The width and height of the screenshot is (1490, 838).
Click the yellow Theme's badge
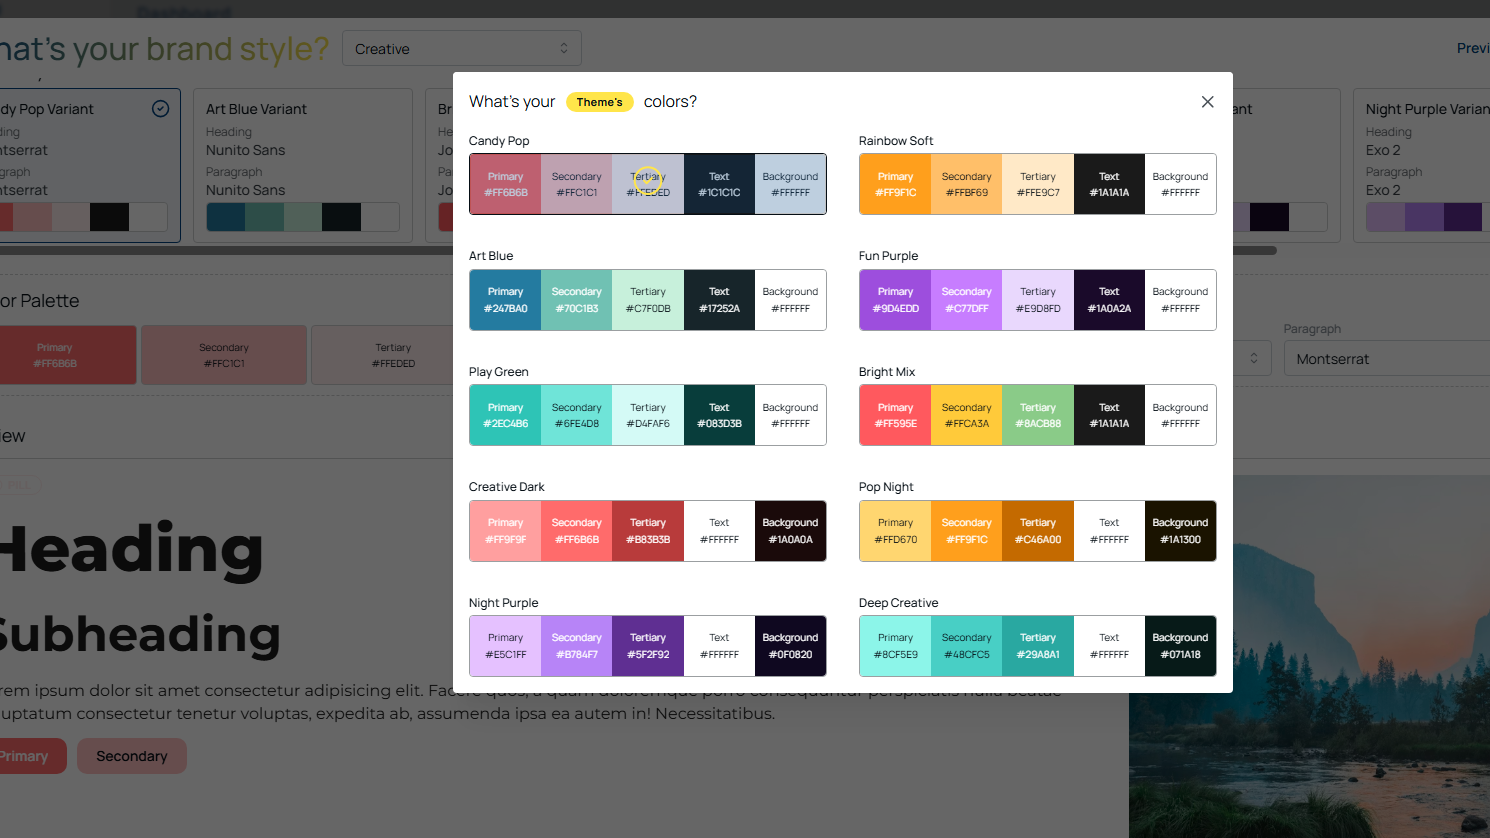tap(599, 102)
